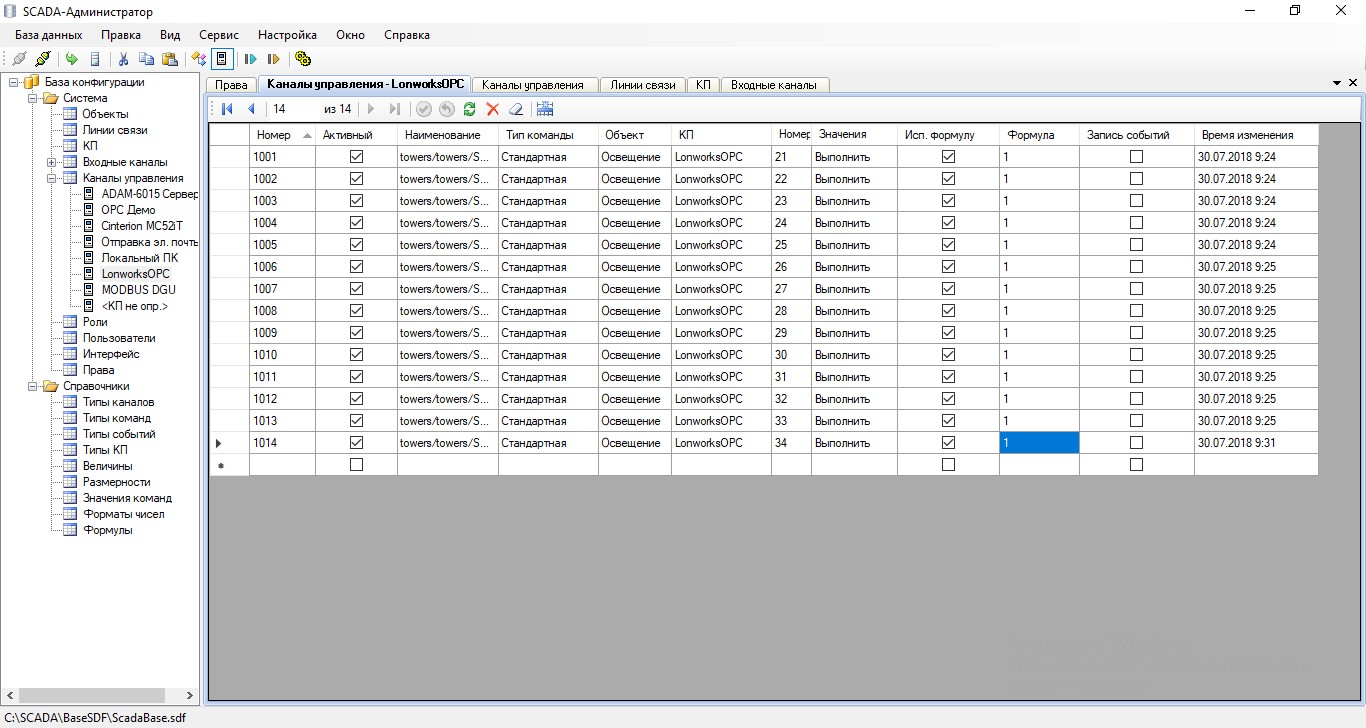Open the Сервис menu
Image resolution: width=1366 pixels, height=728 pixels.
pyautogui.click(x=219, y=35)
